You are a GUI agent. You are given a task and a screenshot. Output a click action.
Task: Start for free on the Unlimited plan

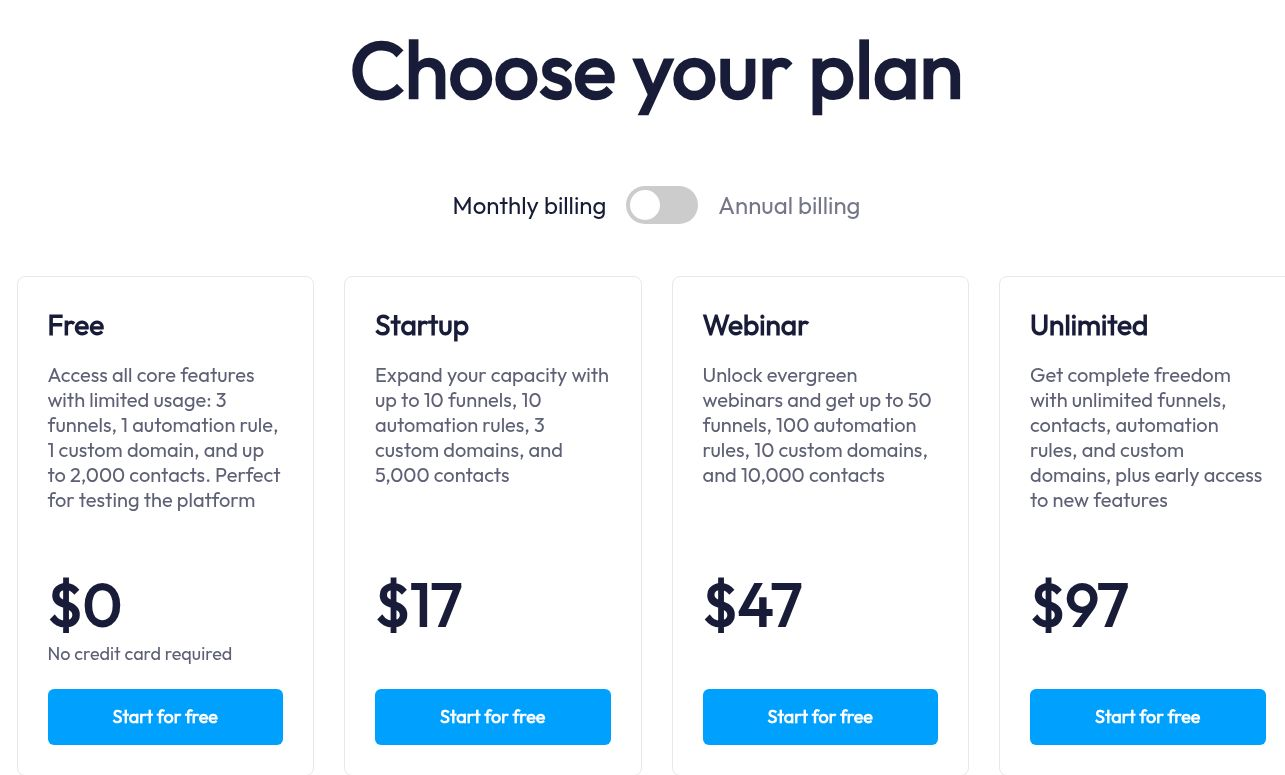point(1148,717)
